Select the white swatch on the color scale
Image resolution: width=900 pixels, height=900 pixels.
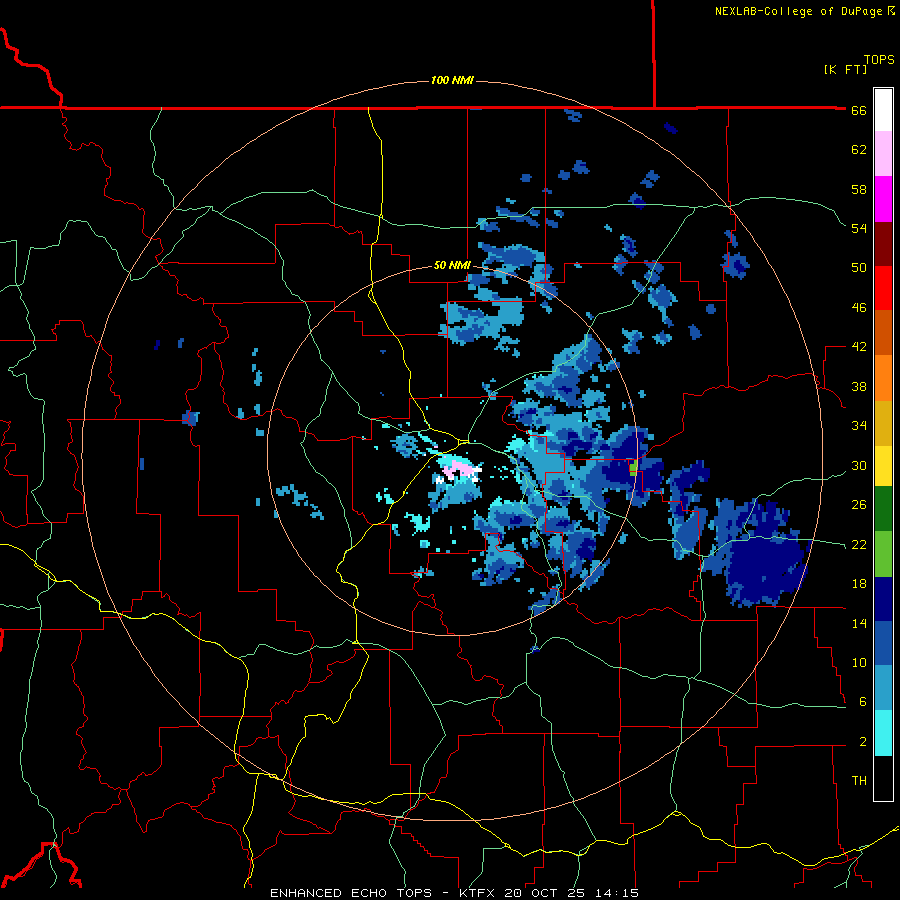pos(883,110)
